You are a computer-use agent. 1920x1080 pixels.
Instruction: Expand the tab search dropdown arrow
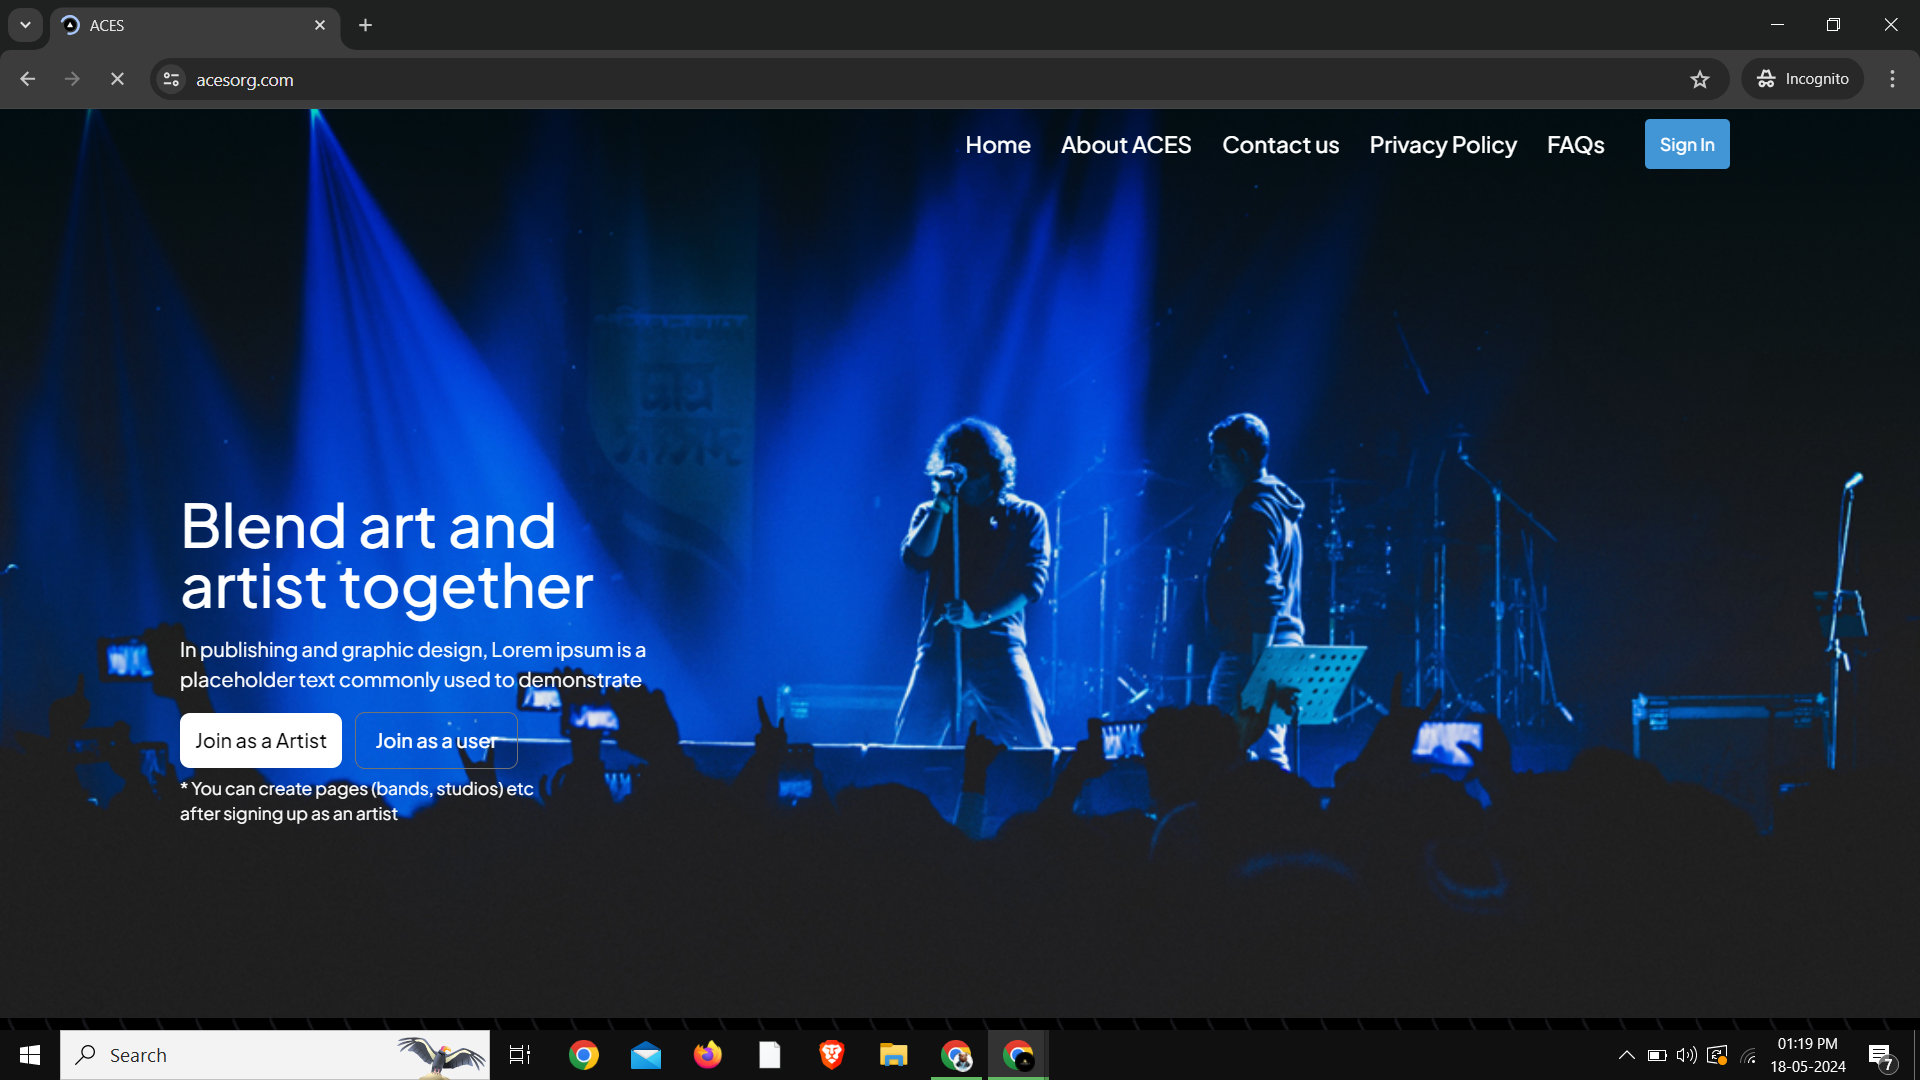pyautogui.click(x=25, y=25)
